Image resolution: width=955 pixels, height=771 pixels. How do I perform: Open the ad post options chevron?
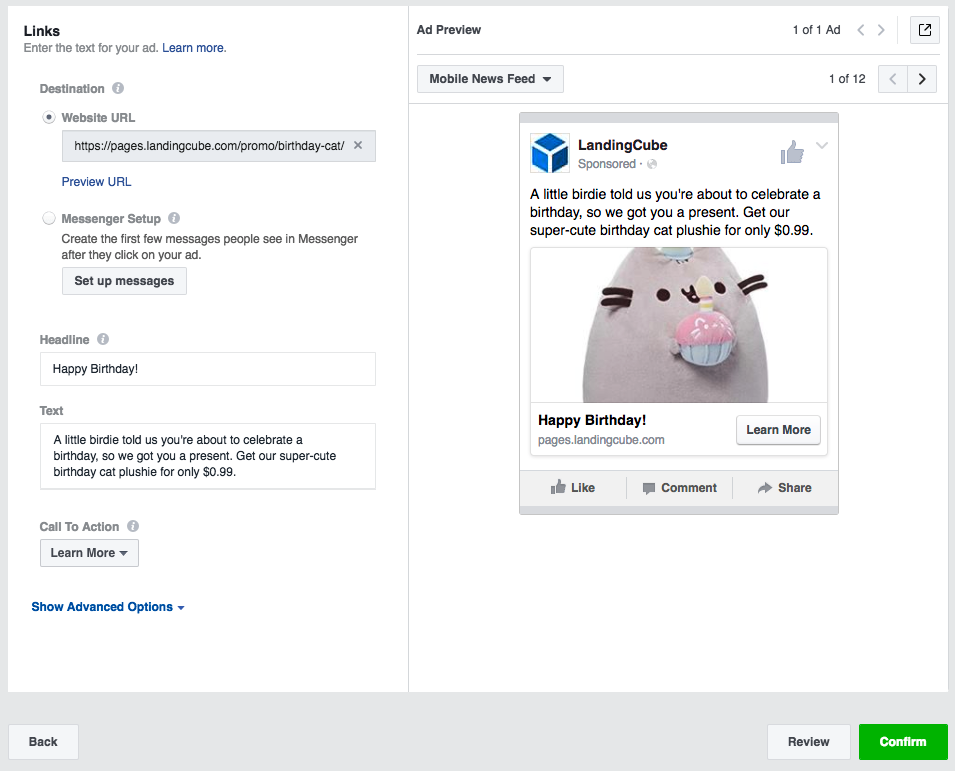[x=822, y=145]
